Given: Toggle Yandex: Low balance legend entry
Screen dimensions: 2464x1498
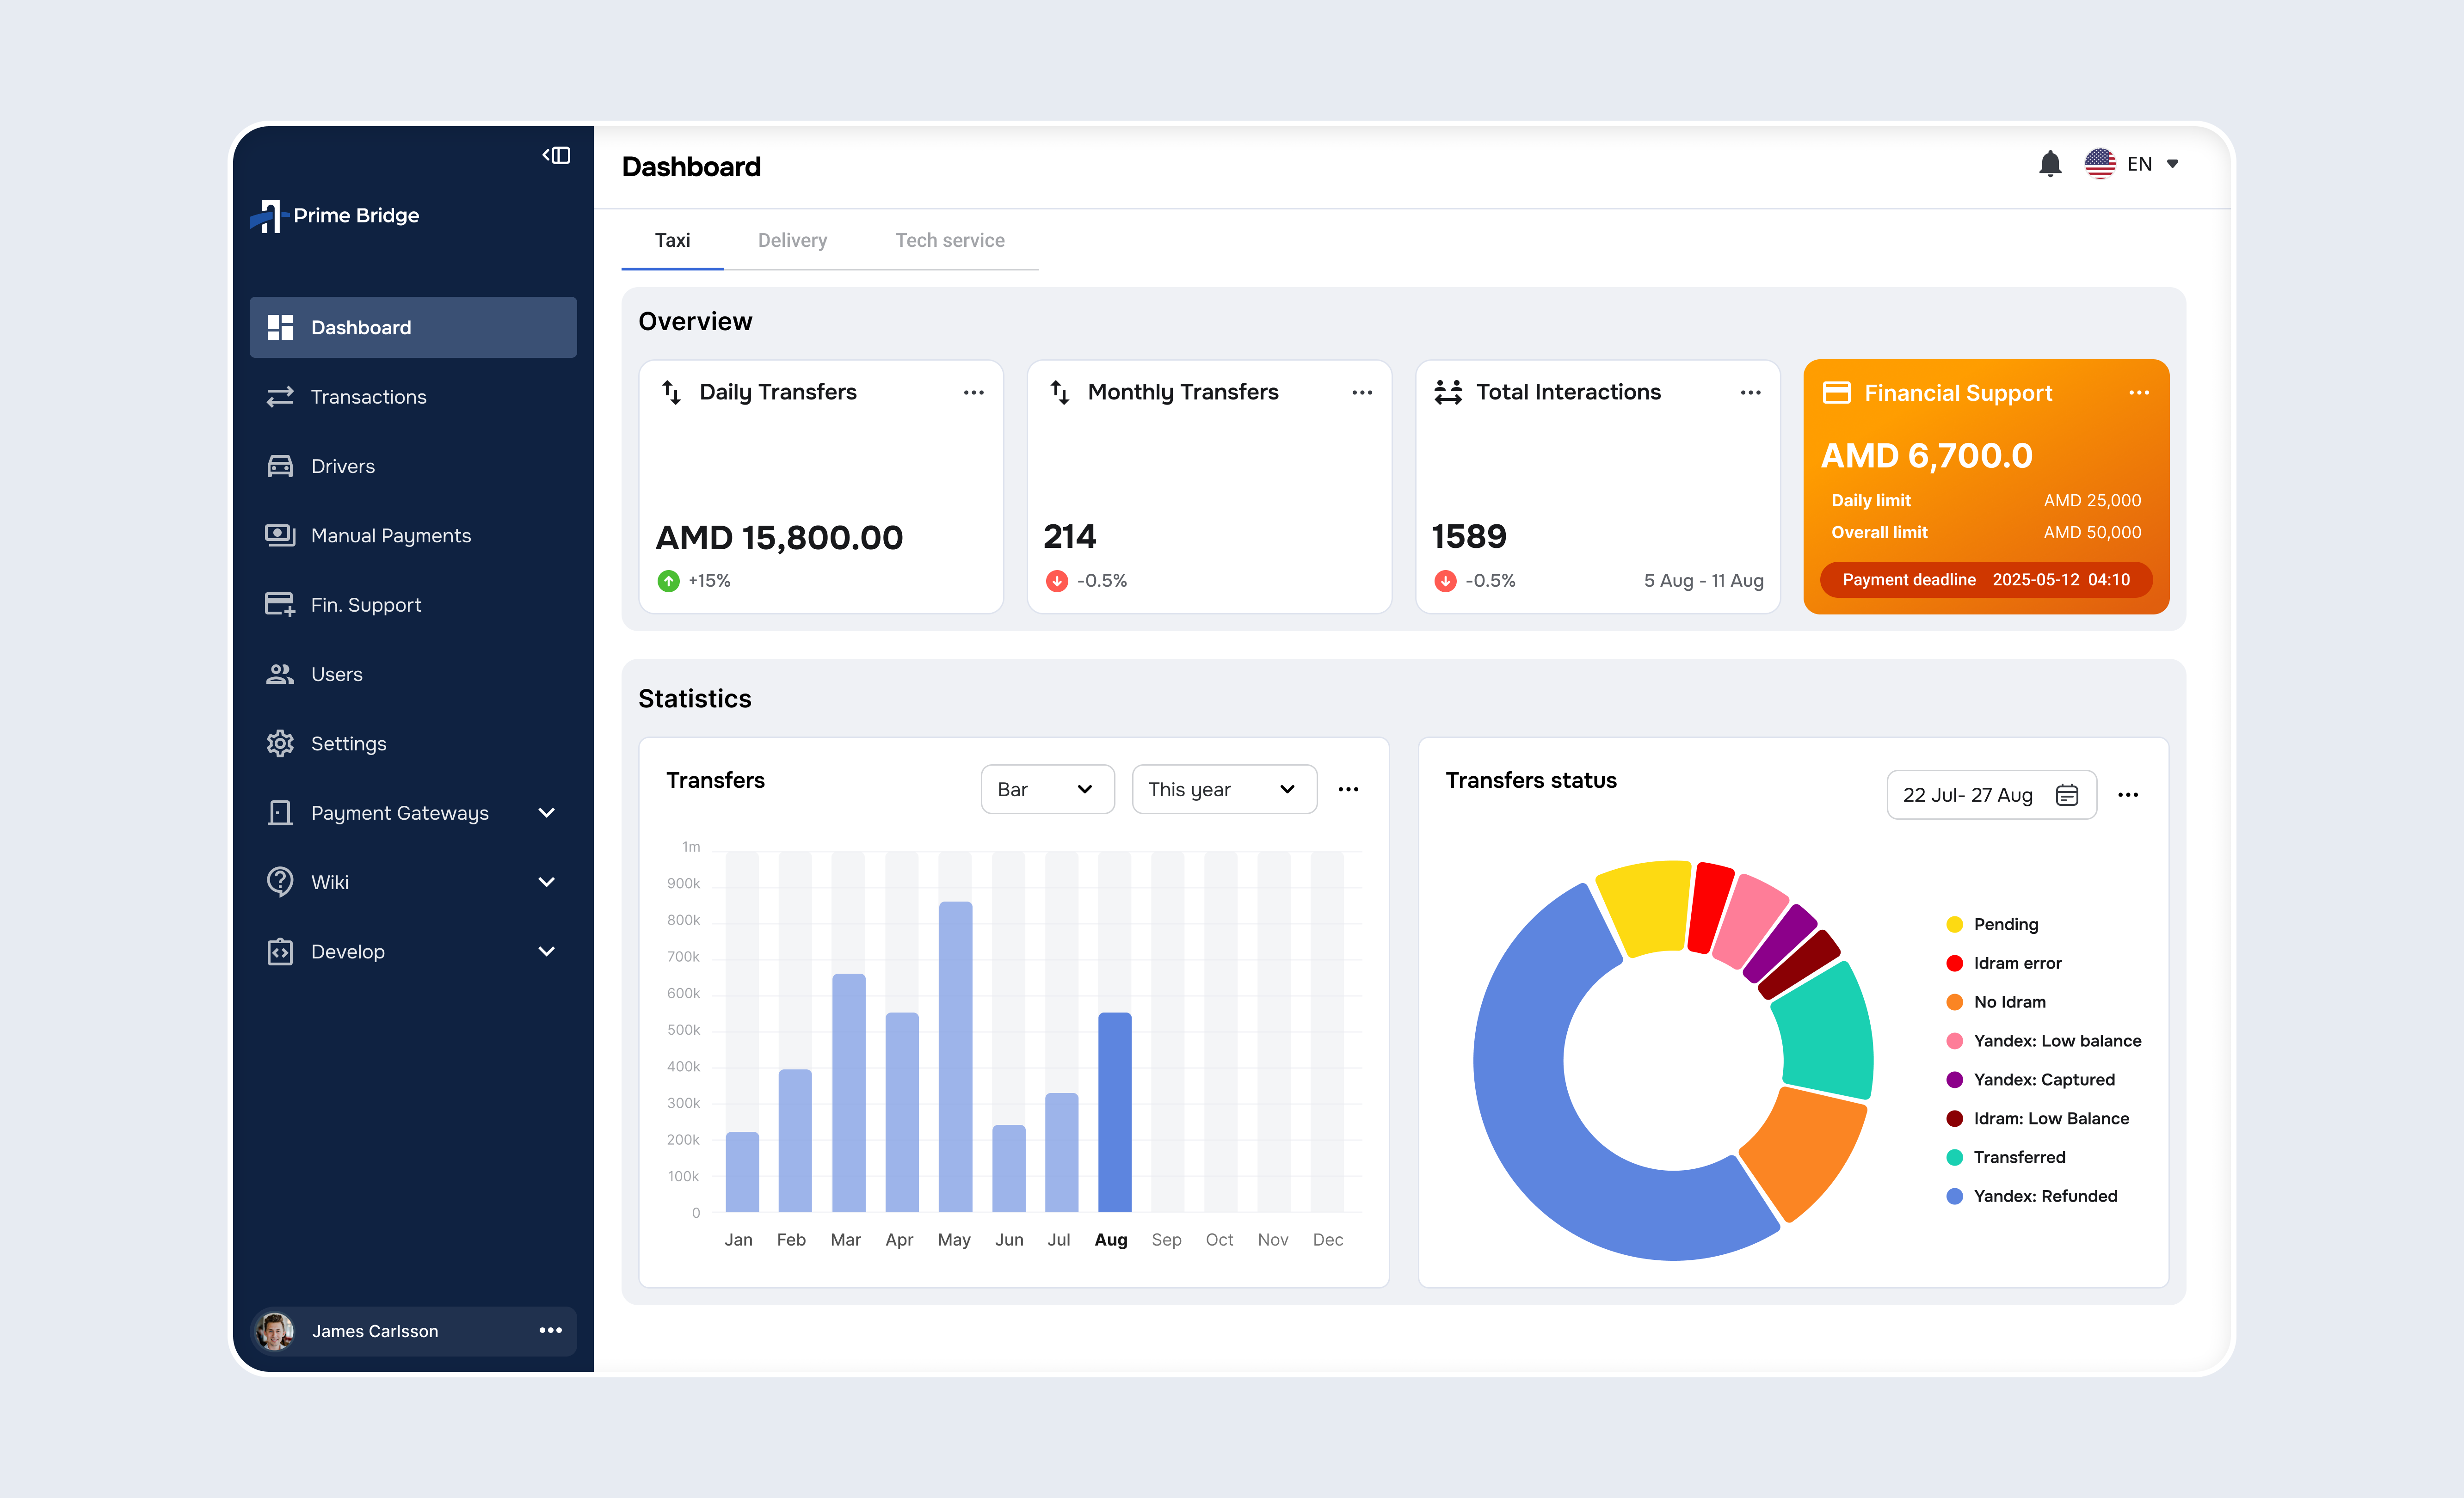Looking at the screenshot, I should 2044,1041.
